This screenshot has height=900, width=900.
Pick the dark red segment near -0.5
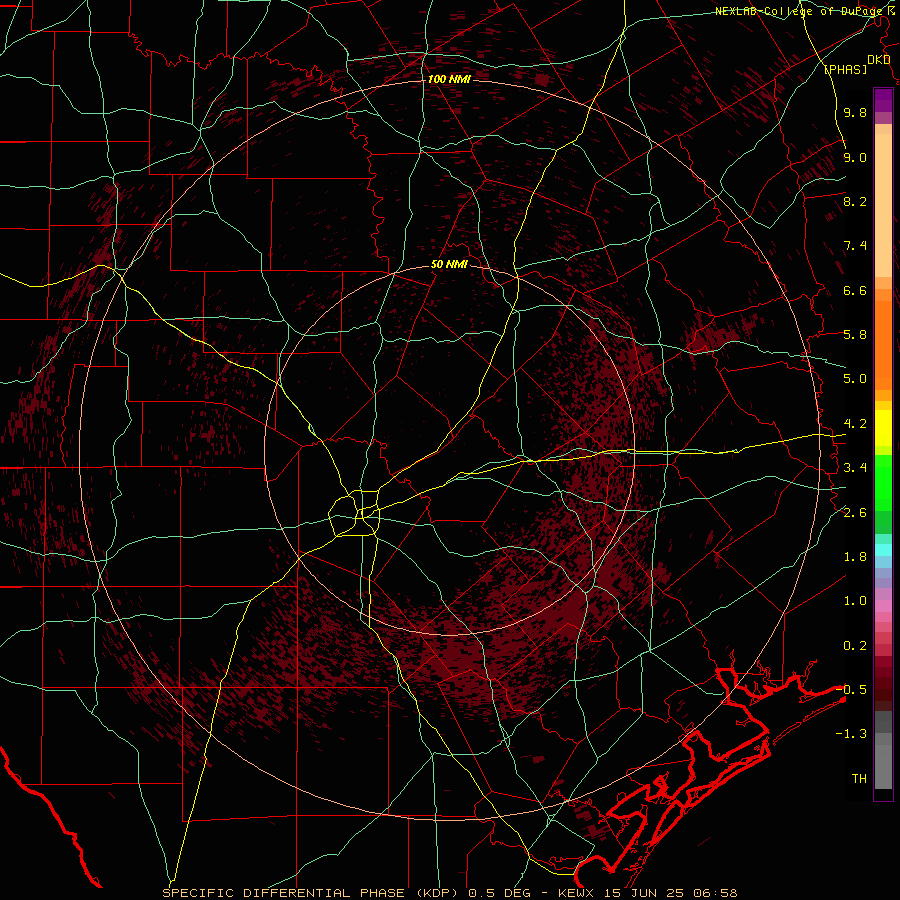(883, 689)
